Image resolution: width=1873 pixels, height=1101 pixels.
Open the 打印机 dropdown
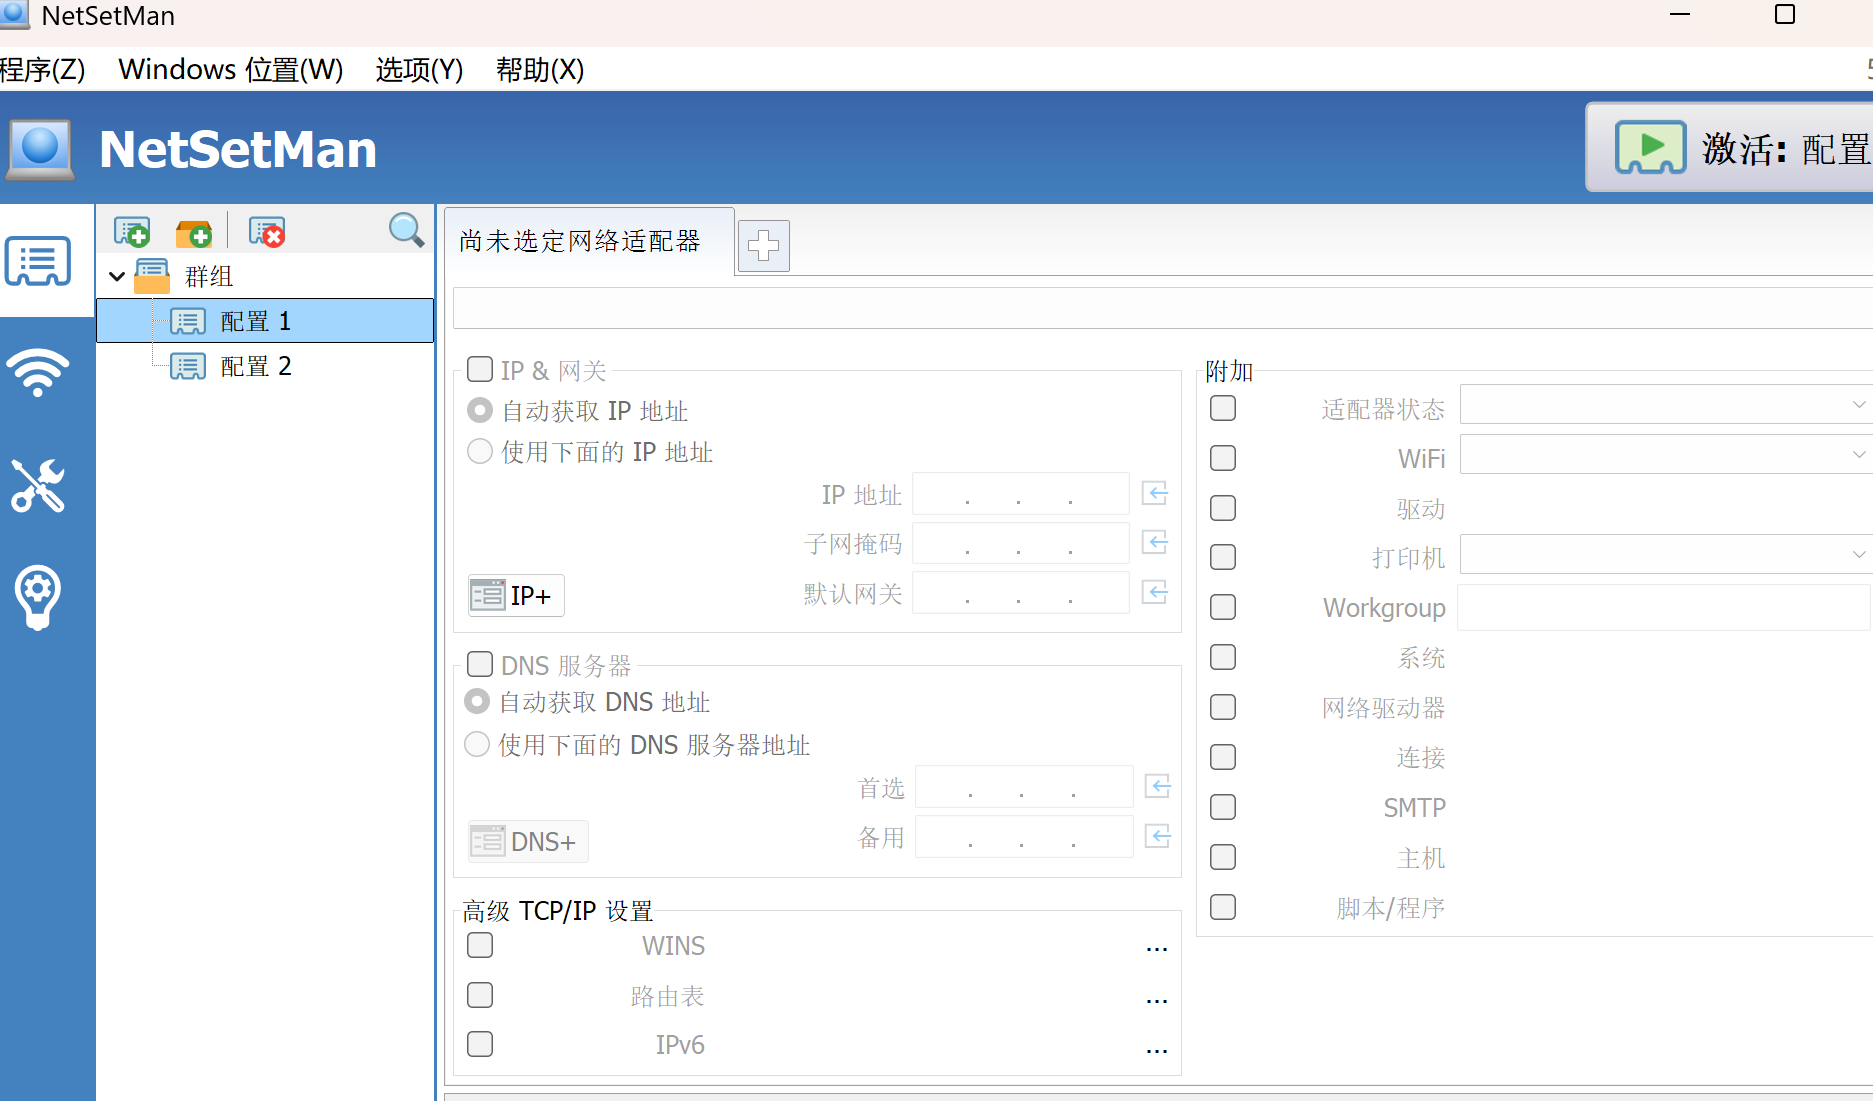click(1666, 554)
